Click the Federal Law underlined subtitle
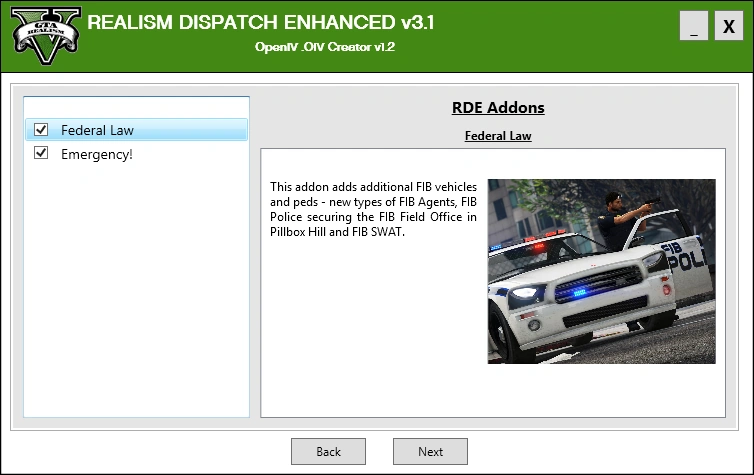Viewport: 754px width, 475px height. pyautogui.click(x=498, y=136)
